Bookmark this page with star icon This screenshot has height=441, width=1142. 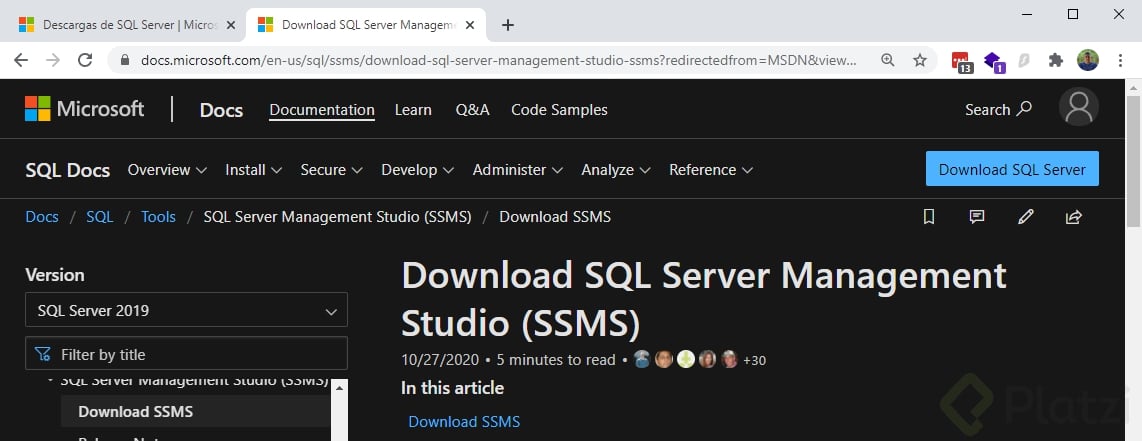(x=920, y=60)
